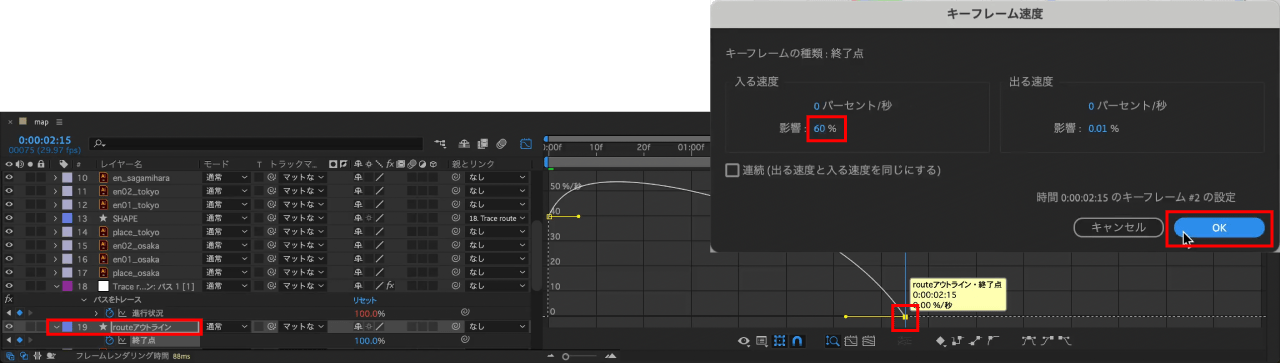The image size is (1280, 364).
Task: Select the map composition tab
Action: (x=42, y=121)
